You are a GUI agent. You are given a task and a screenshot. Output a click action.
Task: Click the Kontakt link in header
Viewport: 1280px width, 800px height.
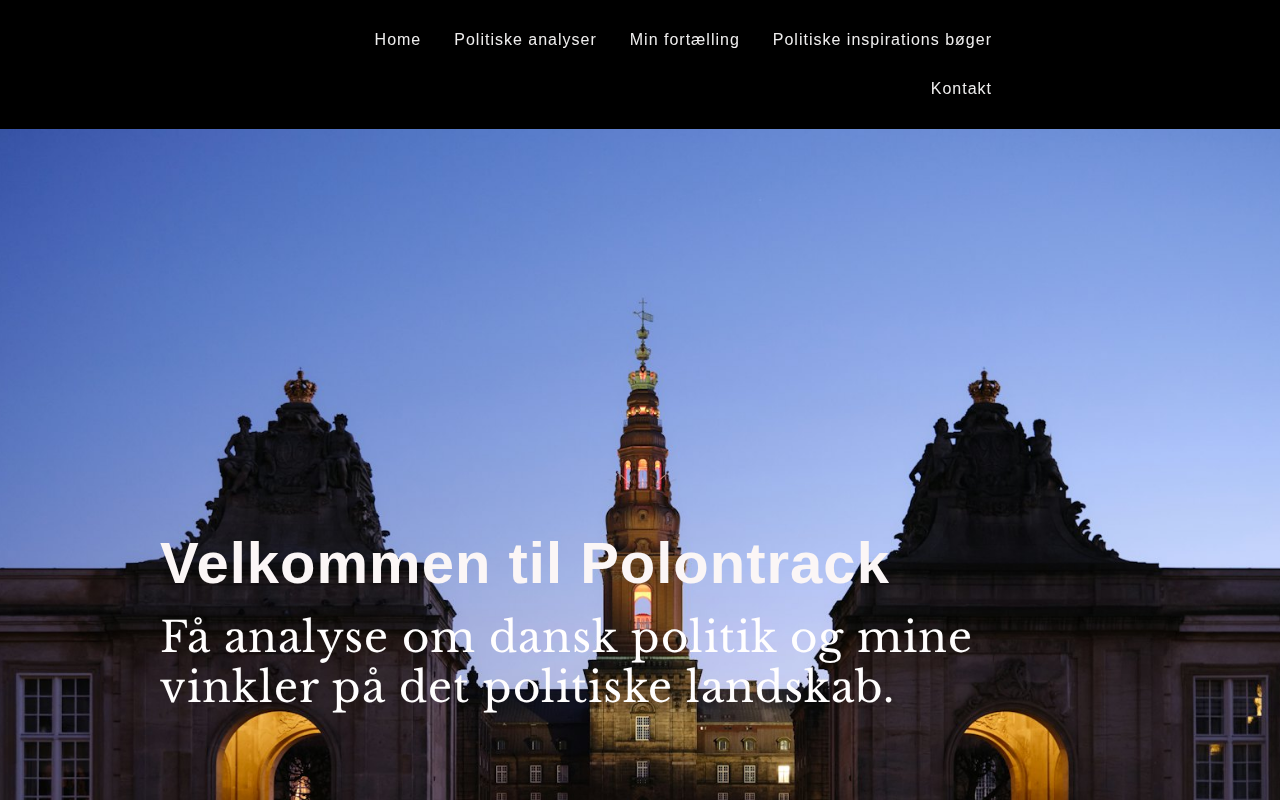[961, 89]
